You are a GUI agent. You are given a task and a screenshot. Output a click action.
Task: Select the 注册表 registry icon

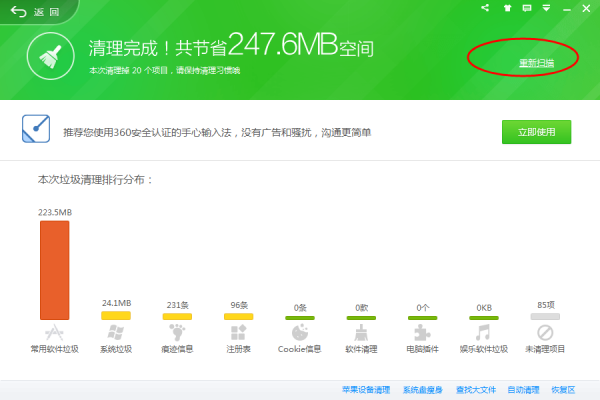(238, 332)
